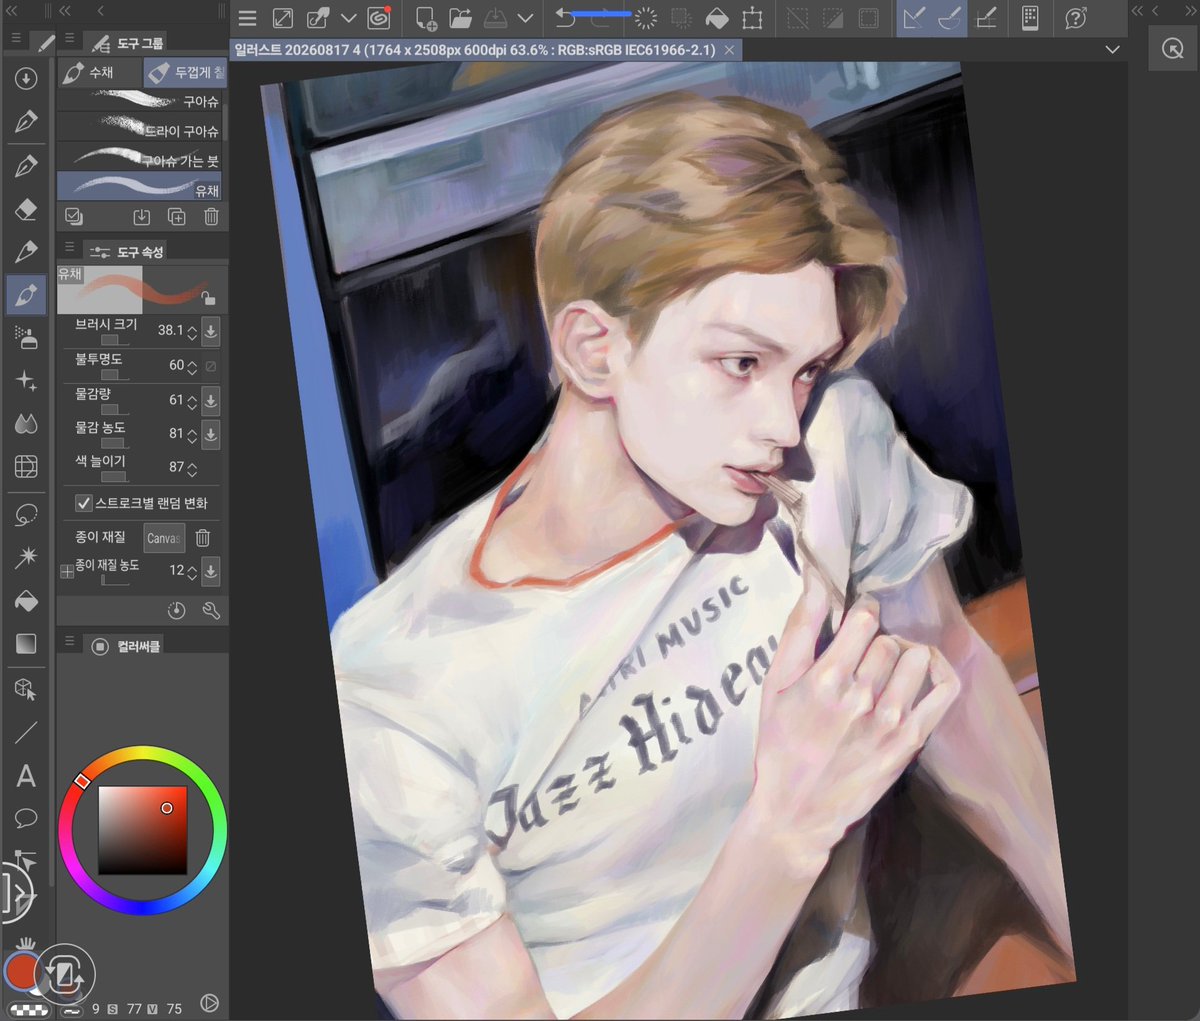Screen dimensions: 1200x1021
Task: Click the New canvas icon
Action: (x=426, y=18)
